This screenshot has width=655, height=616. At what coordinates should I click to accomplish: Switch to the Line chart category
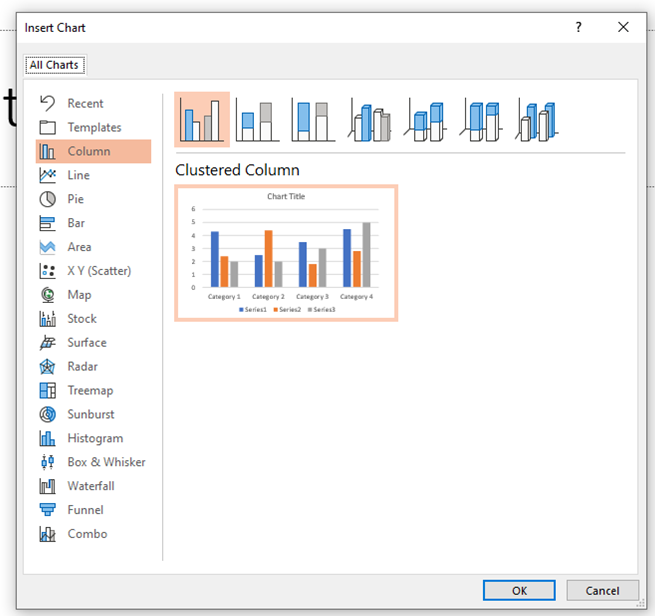[78, 175]
